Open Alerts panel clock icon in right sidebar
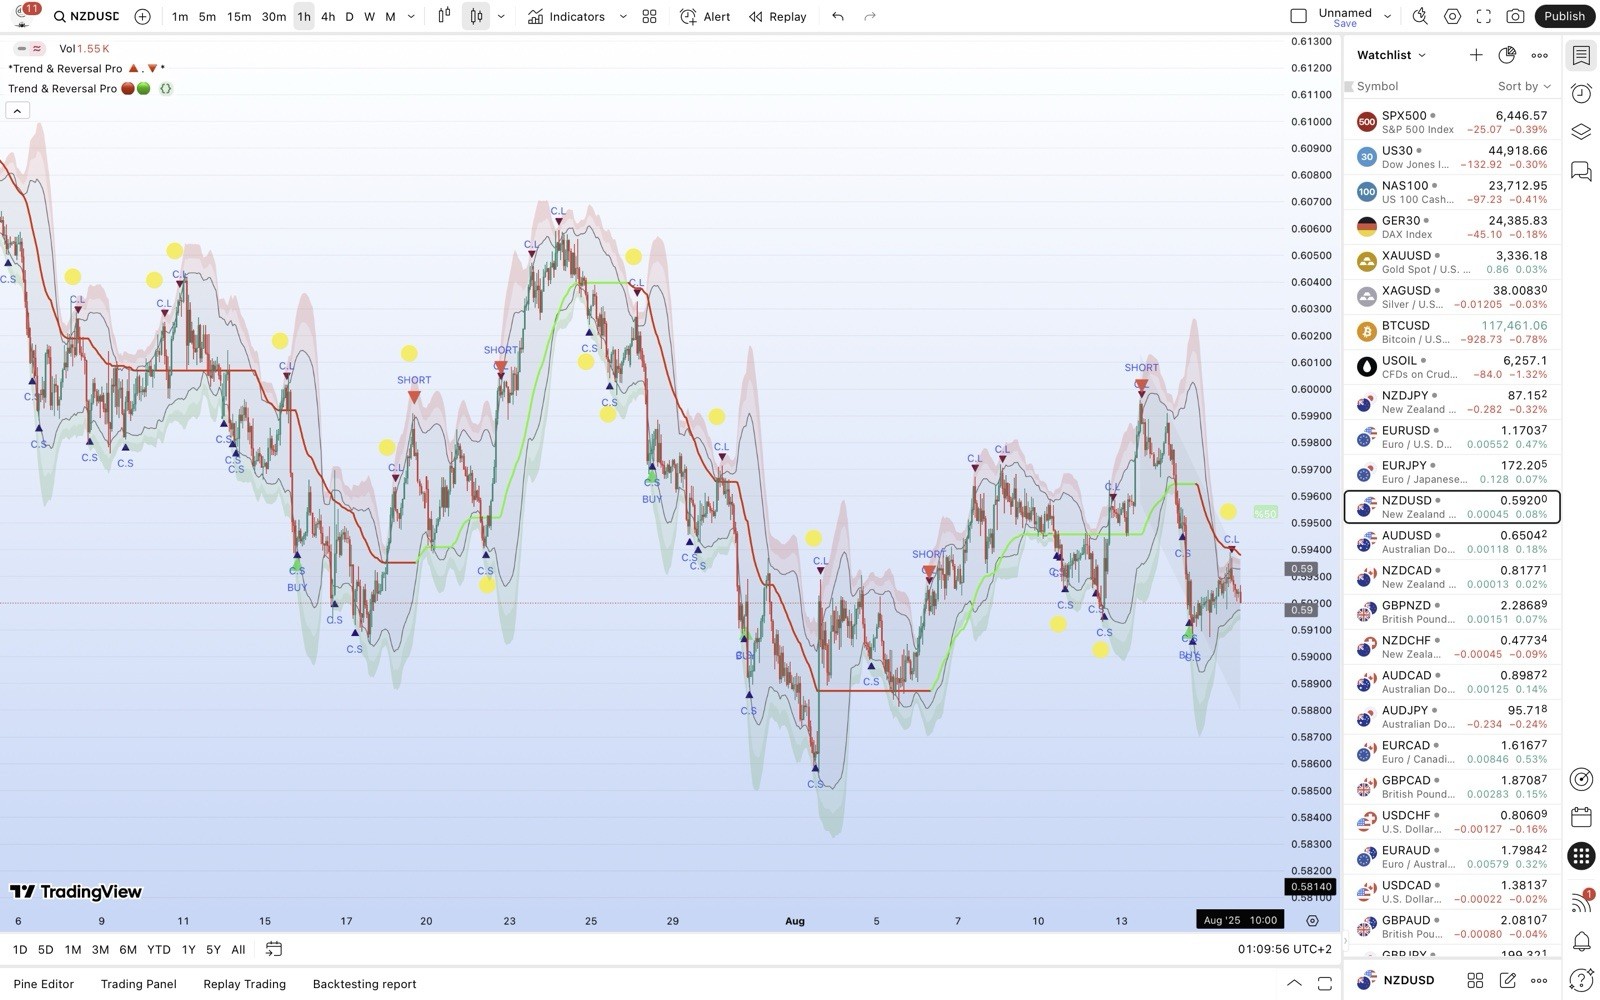Screen dimensions: 1600x1000 tap(1581, 93)
